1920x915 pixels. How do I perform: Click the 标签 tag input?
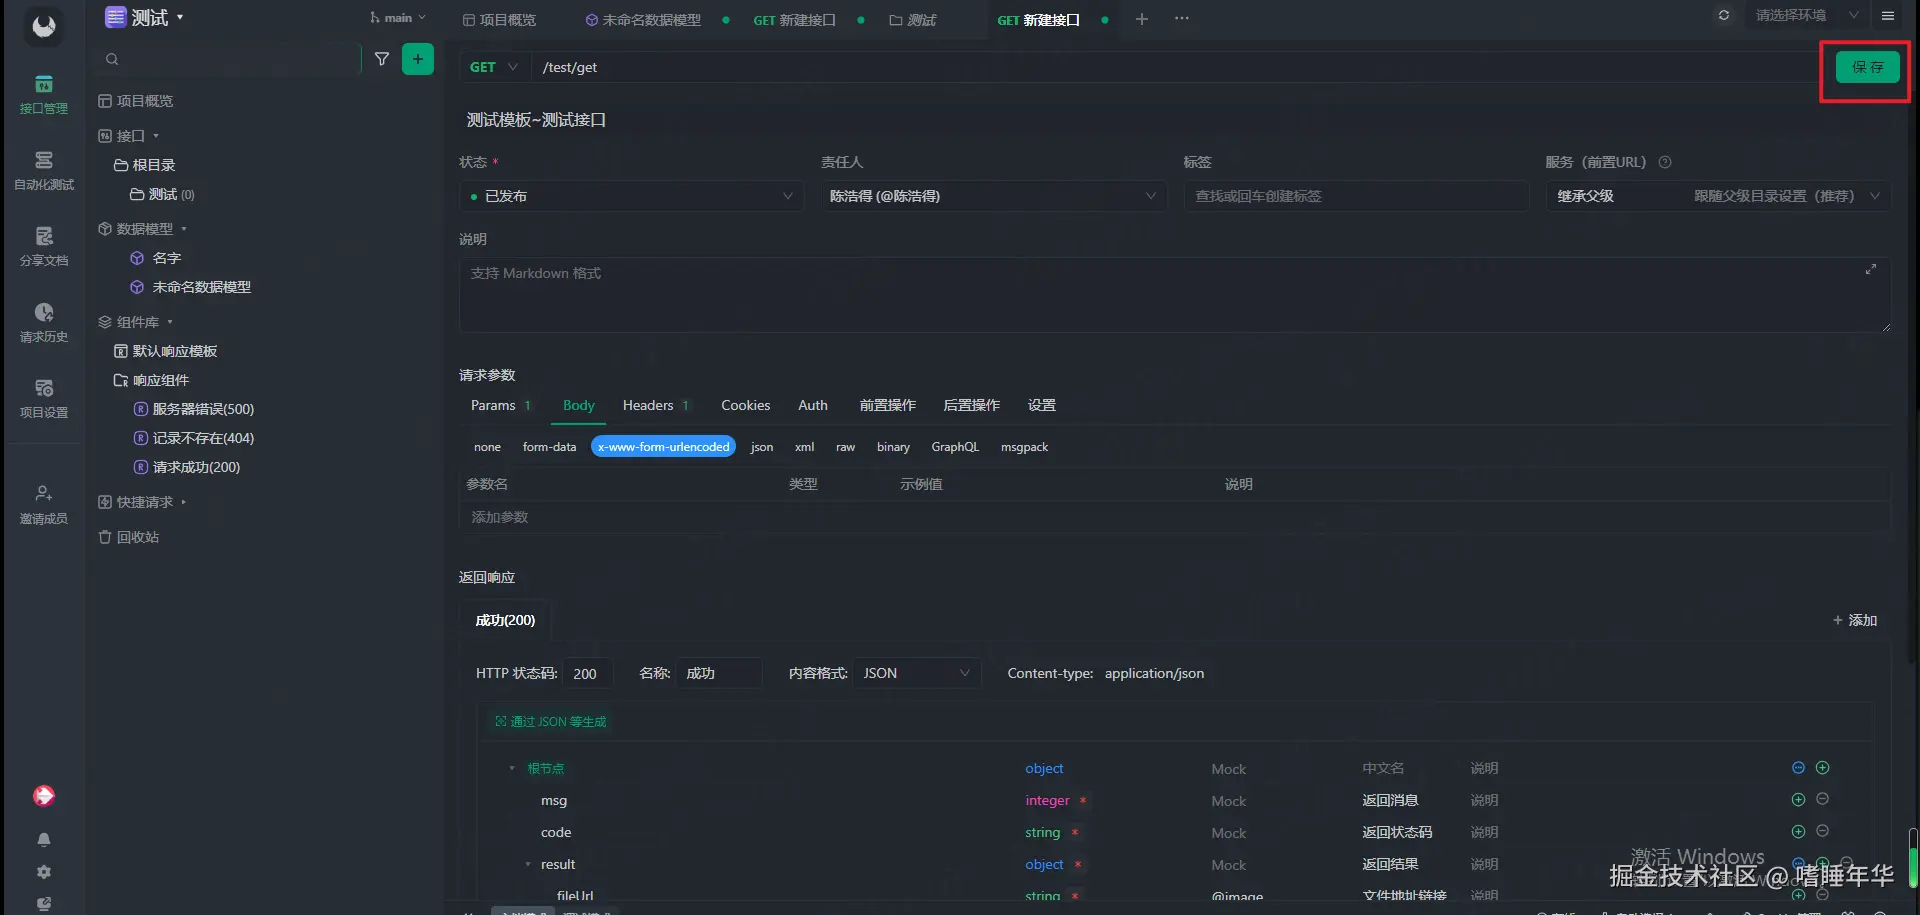[1356, 196]
